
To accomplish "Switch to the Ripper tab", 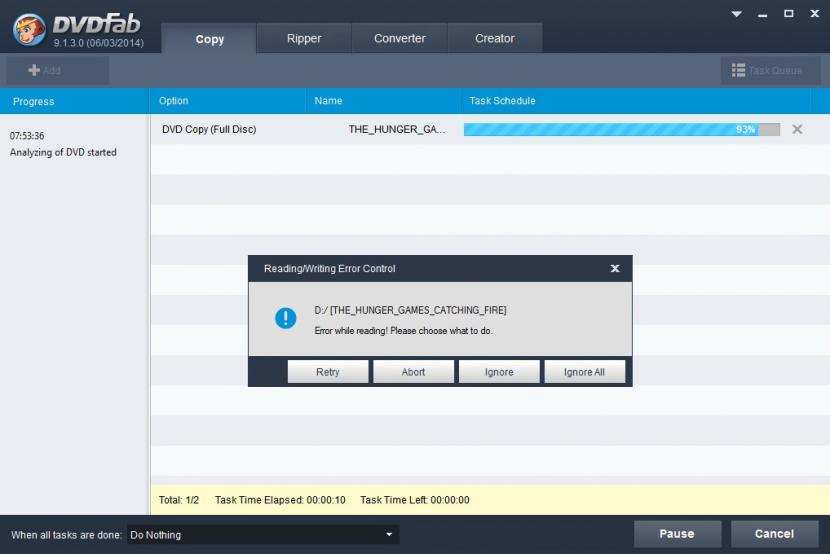I will [304, 38].
